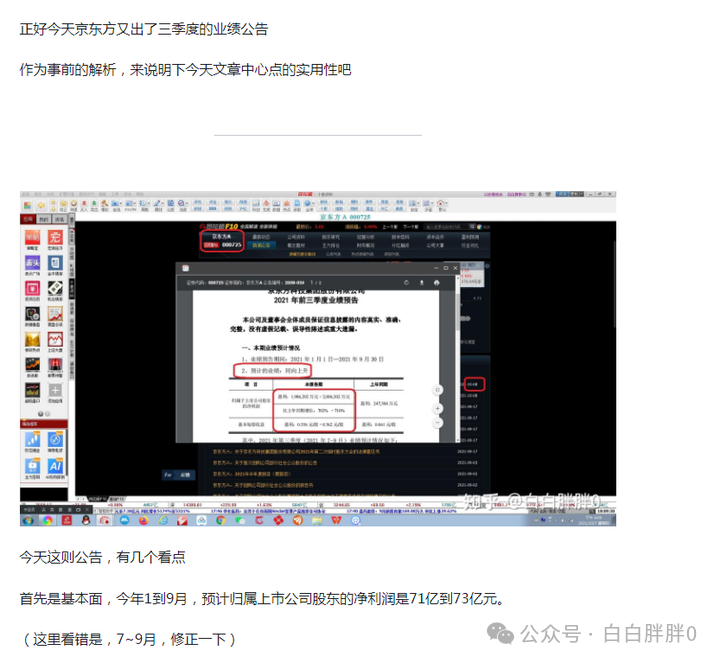Click the heading '京东方 A 000725' above the F10 panel
The height and width of the screenshot is (663, 720).
[345, 217]
